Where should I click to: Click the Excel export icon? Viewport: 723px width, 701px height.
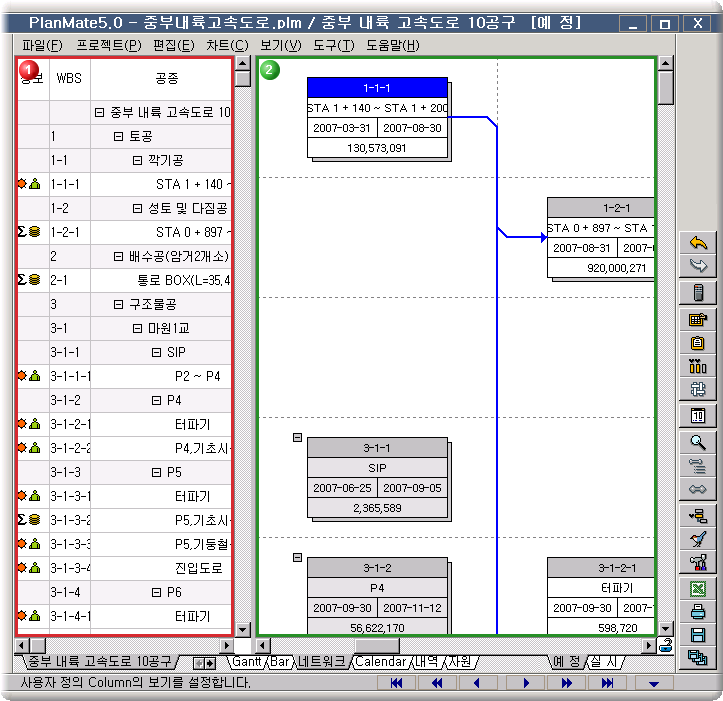tap(698, 589)
